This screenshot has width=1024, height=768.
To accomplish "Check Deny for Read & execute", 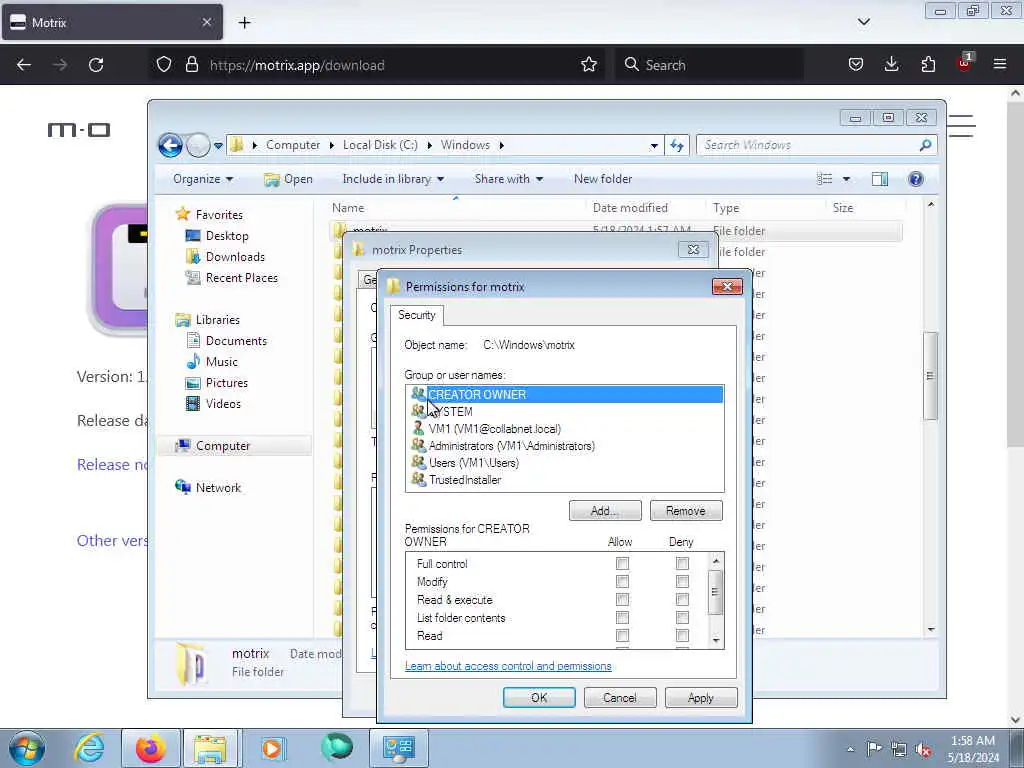I will tap(682, 600).
